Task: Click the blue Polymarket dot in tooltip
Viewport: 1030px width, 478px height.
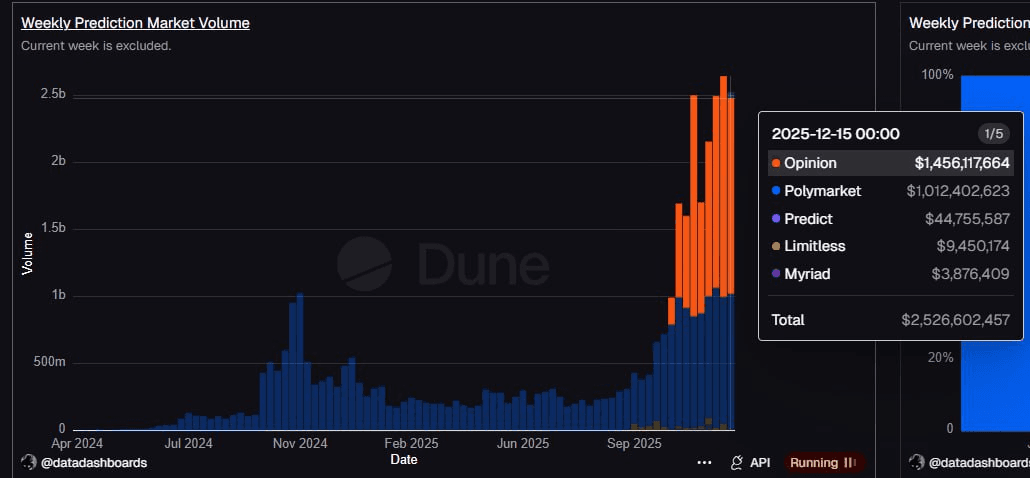Action: [776, 191]
